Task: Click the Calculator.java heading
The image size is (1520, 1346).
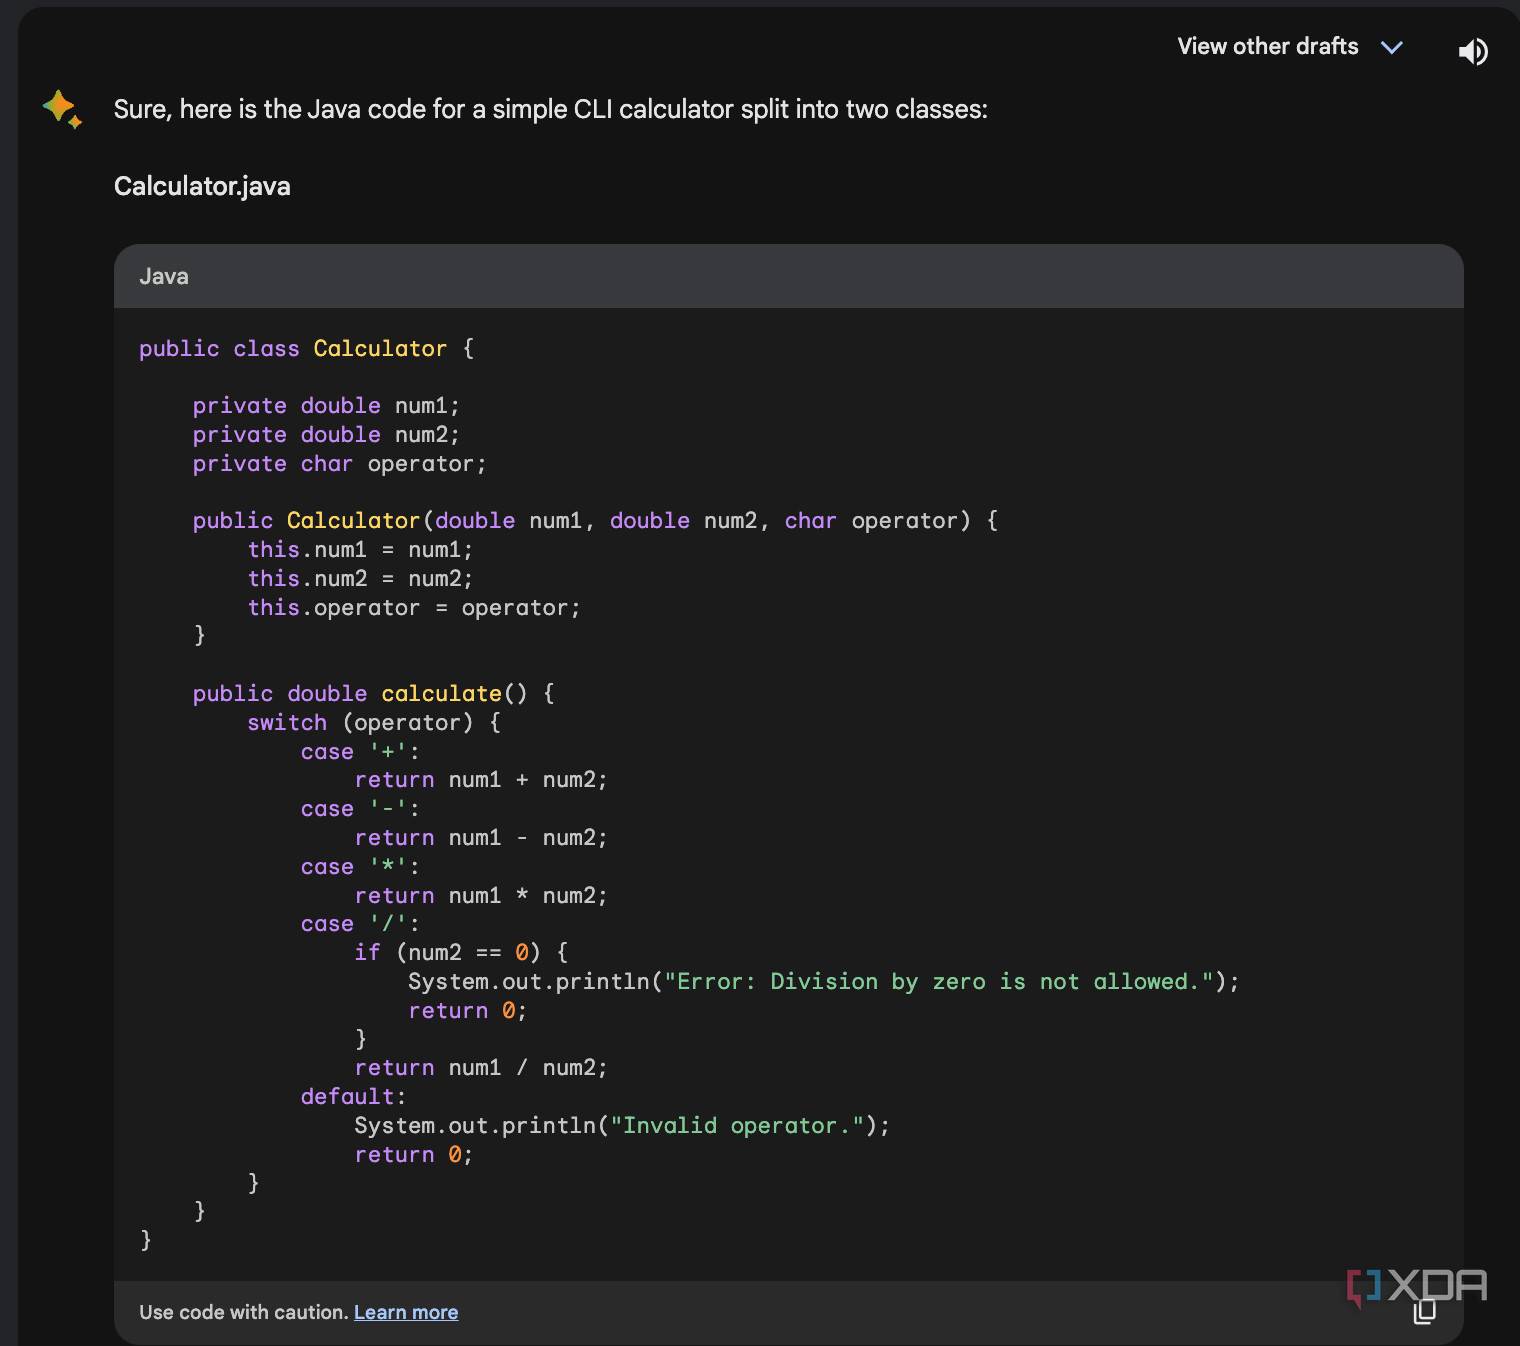Action: 202,186
